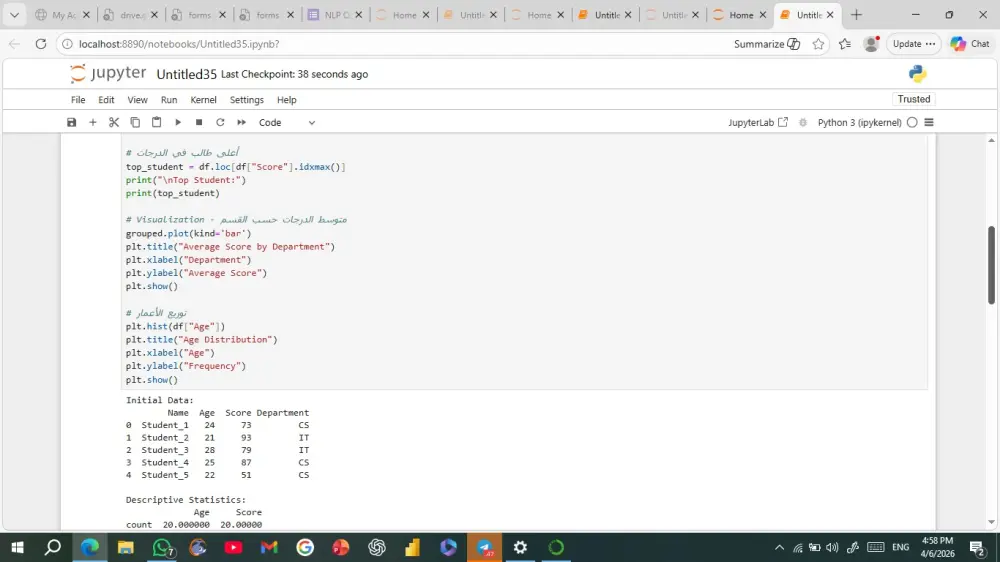Open Gmail from the taskbar
The height and width of the screenshot is (562, 1000).
click(x=269, y=547)
